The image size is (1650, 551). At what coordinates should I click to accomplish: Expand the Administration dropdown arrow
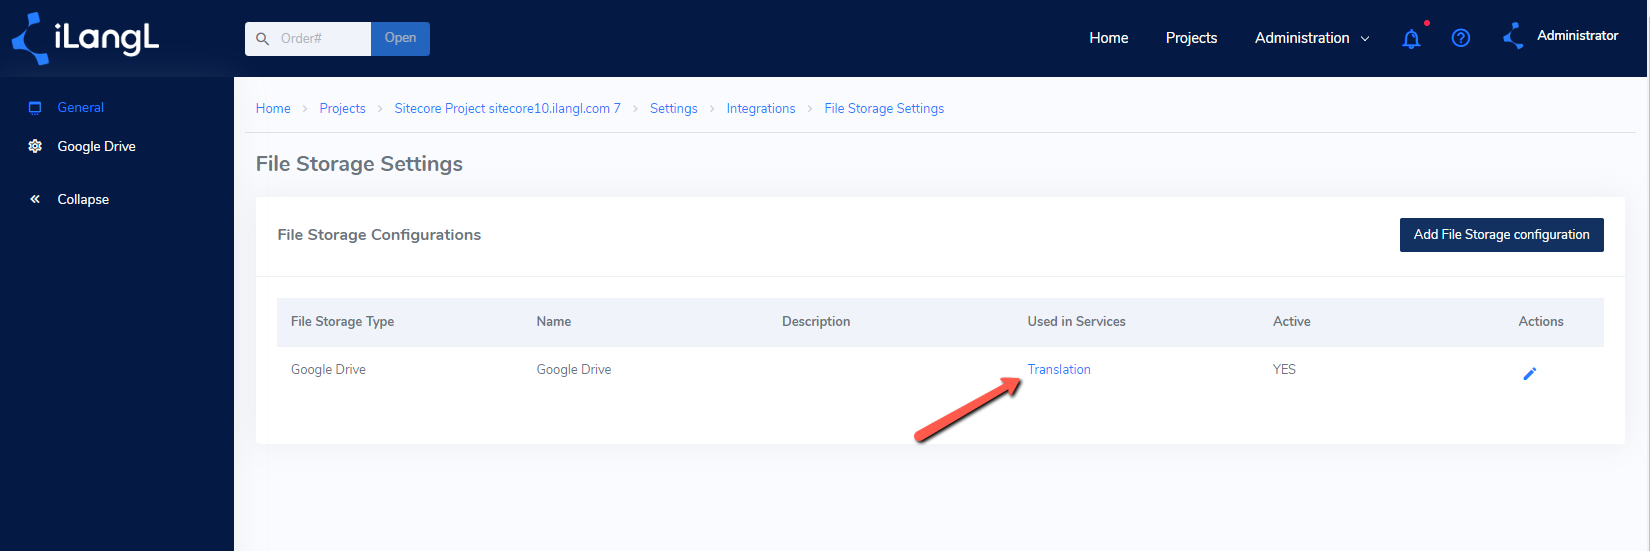pyautogui.click(x=1365, y=39)
